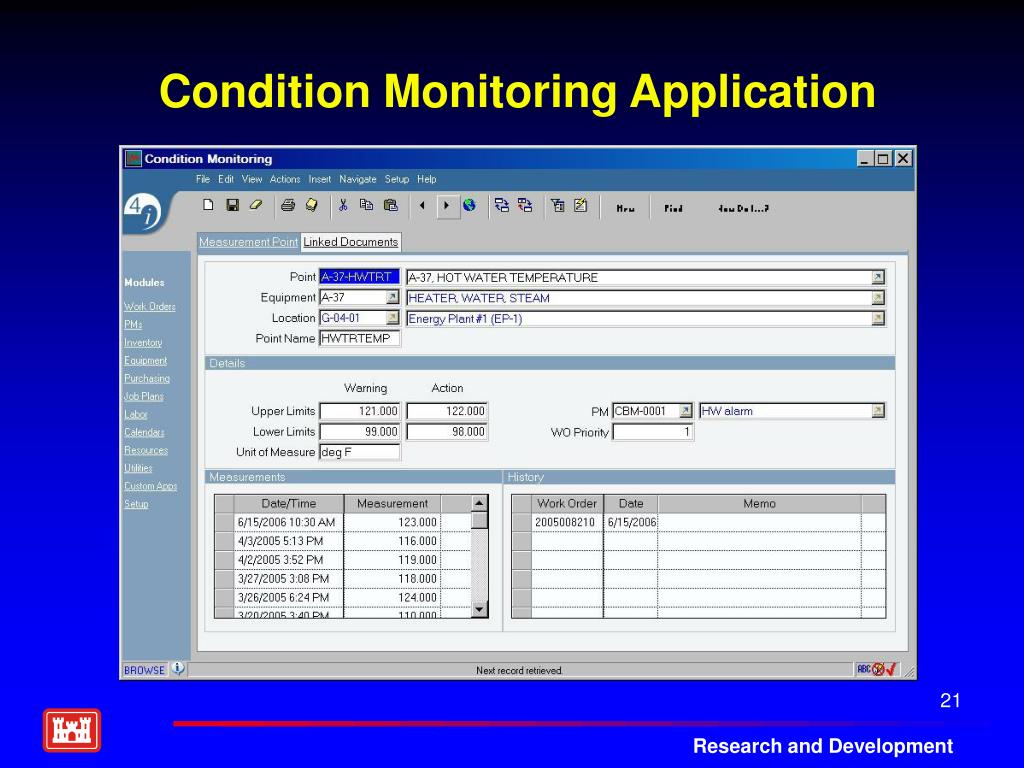Open the Custom Apps module link

pyautogui.click(x=150, y=486)
